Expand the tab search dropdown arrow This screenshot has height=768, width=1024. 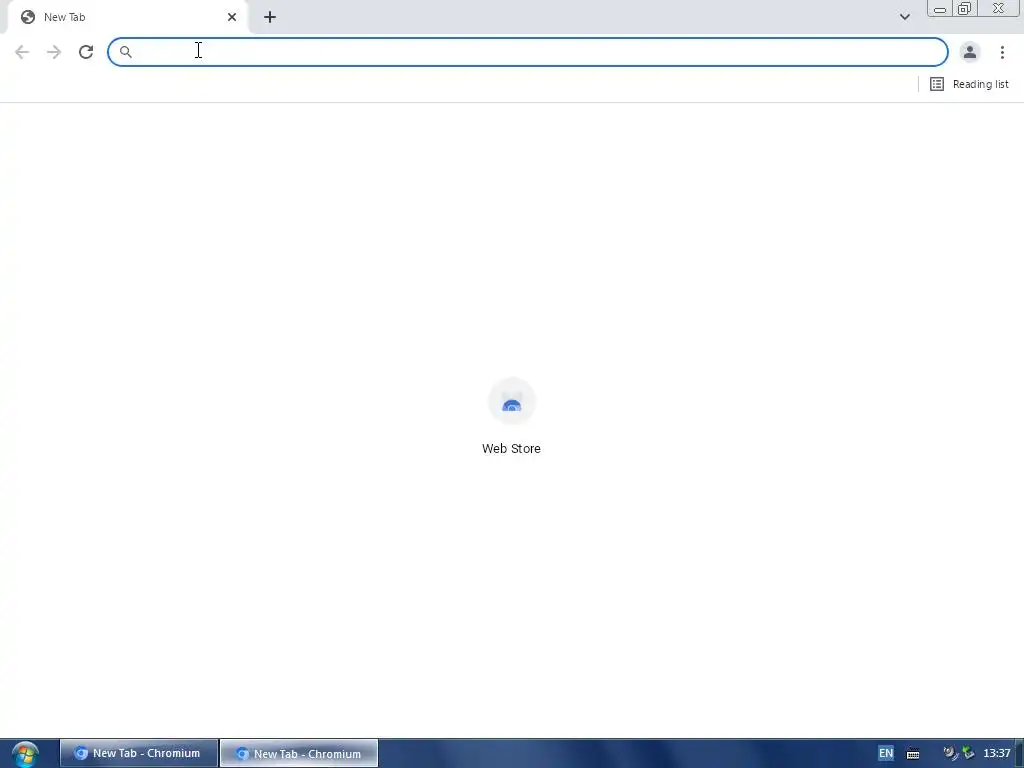[x=904, y=17]
